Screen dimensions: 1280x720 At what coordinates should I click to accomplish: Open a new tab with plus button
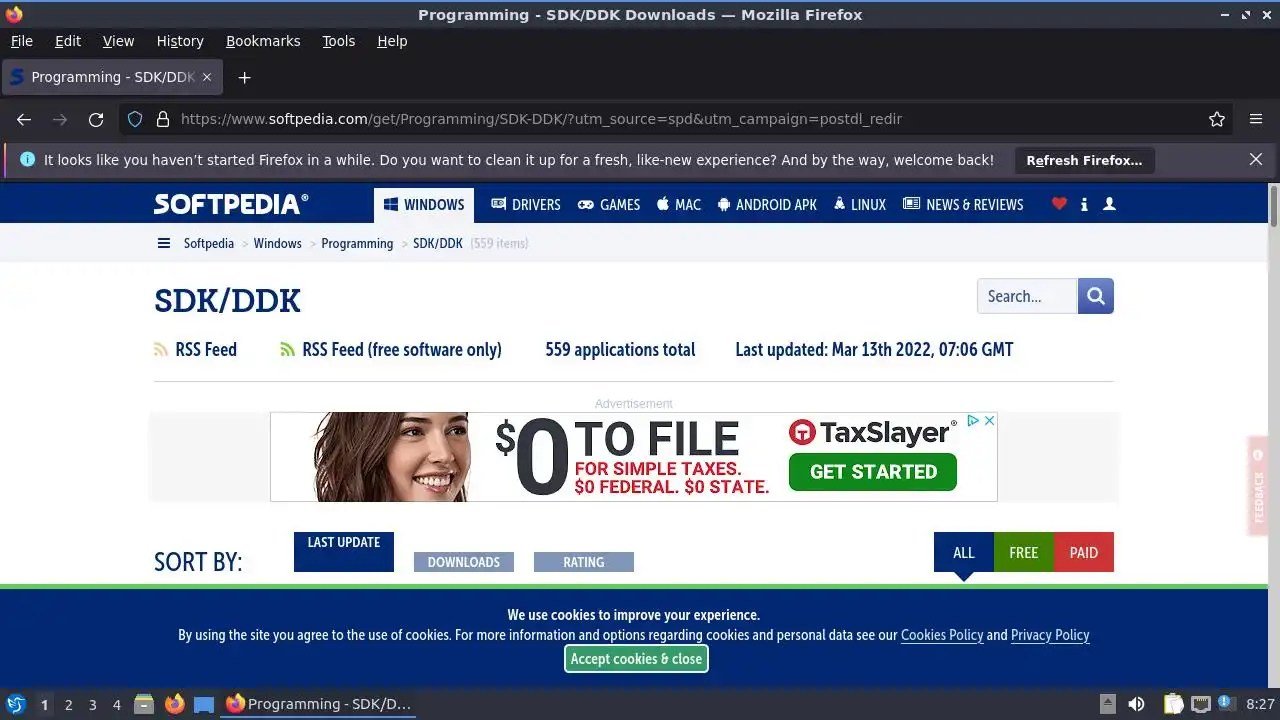click(x=244, y=77)
